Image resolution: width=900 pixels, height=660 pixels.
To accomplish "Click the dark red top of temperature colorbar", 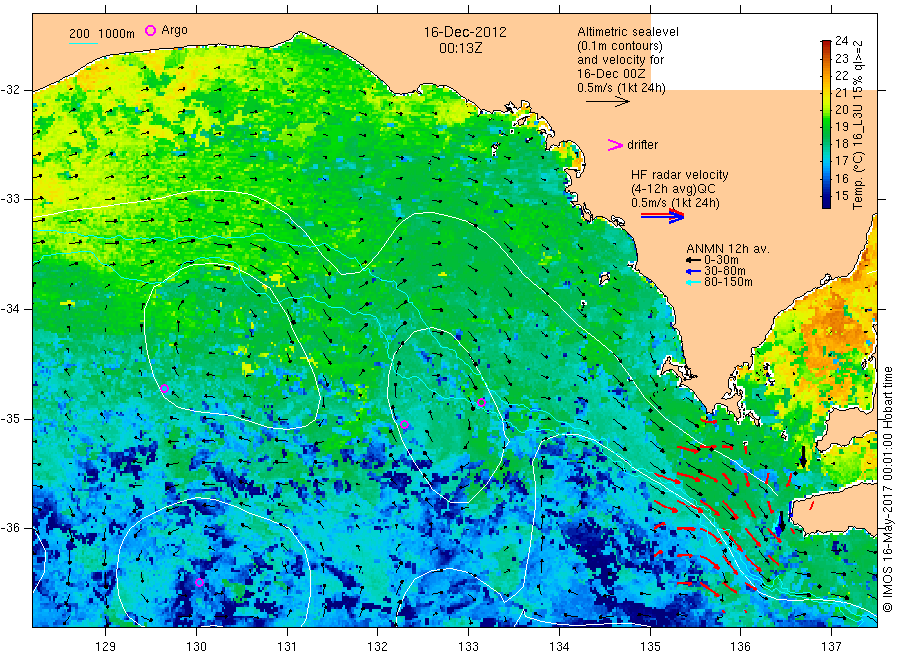I will pos(826,44).
